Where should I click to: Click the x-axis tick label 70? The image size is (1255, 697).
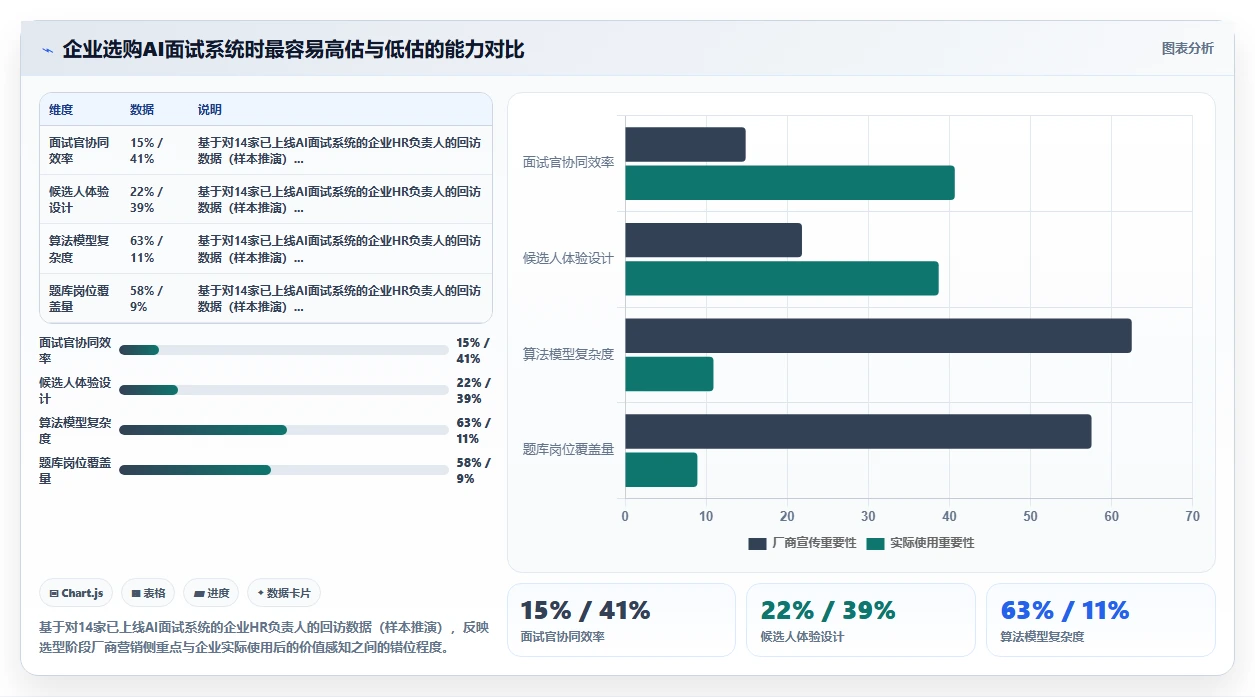[1192, 517]
